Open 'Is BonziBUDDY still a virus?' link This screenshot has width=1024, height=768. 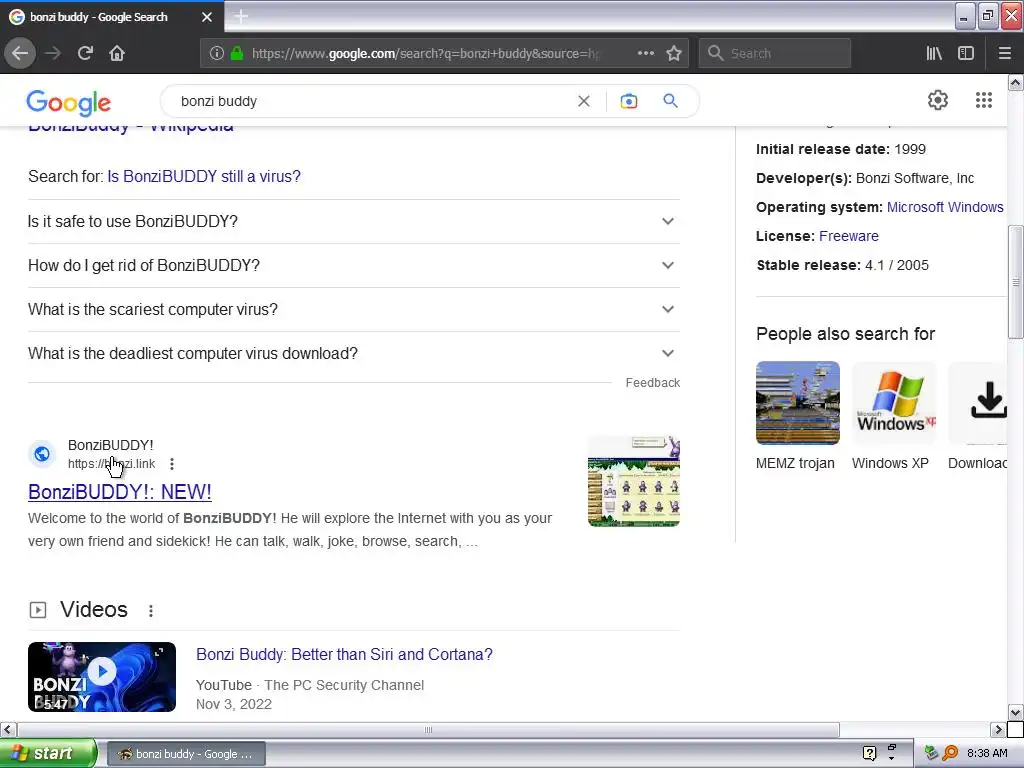click(x=204, y=176)
